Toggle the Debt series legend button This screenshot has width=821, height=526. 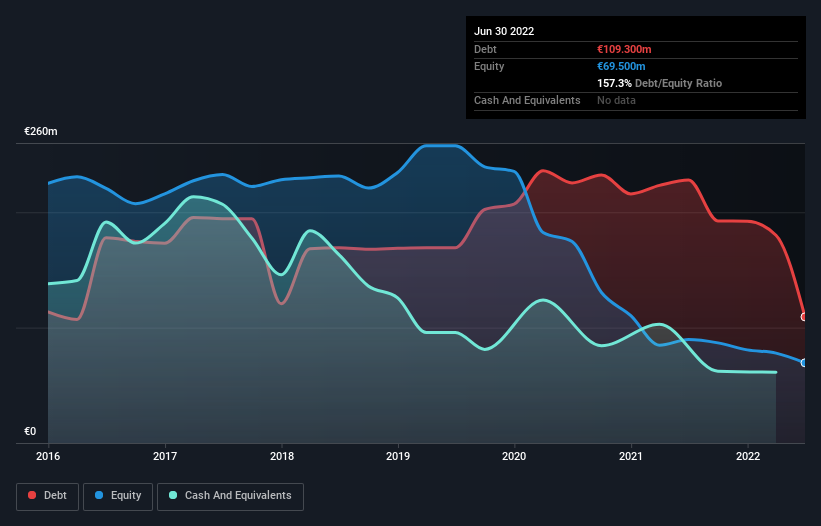point(47,496)
